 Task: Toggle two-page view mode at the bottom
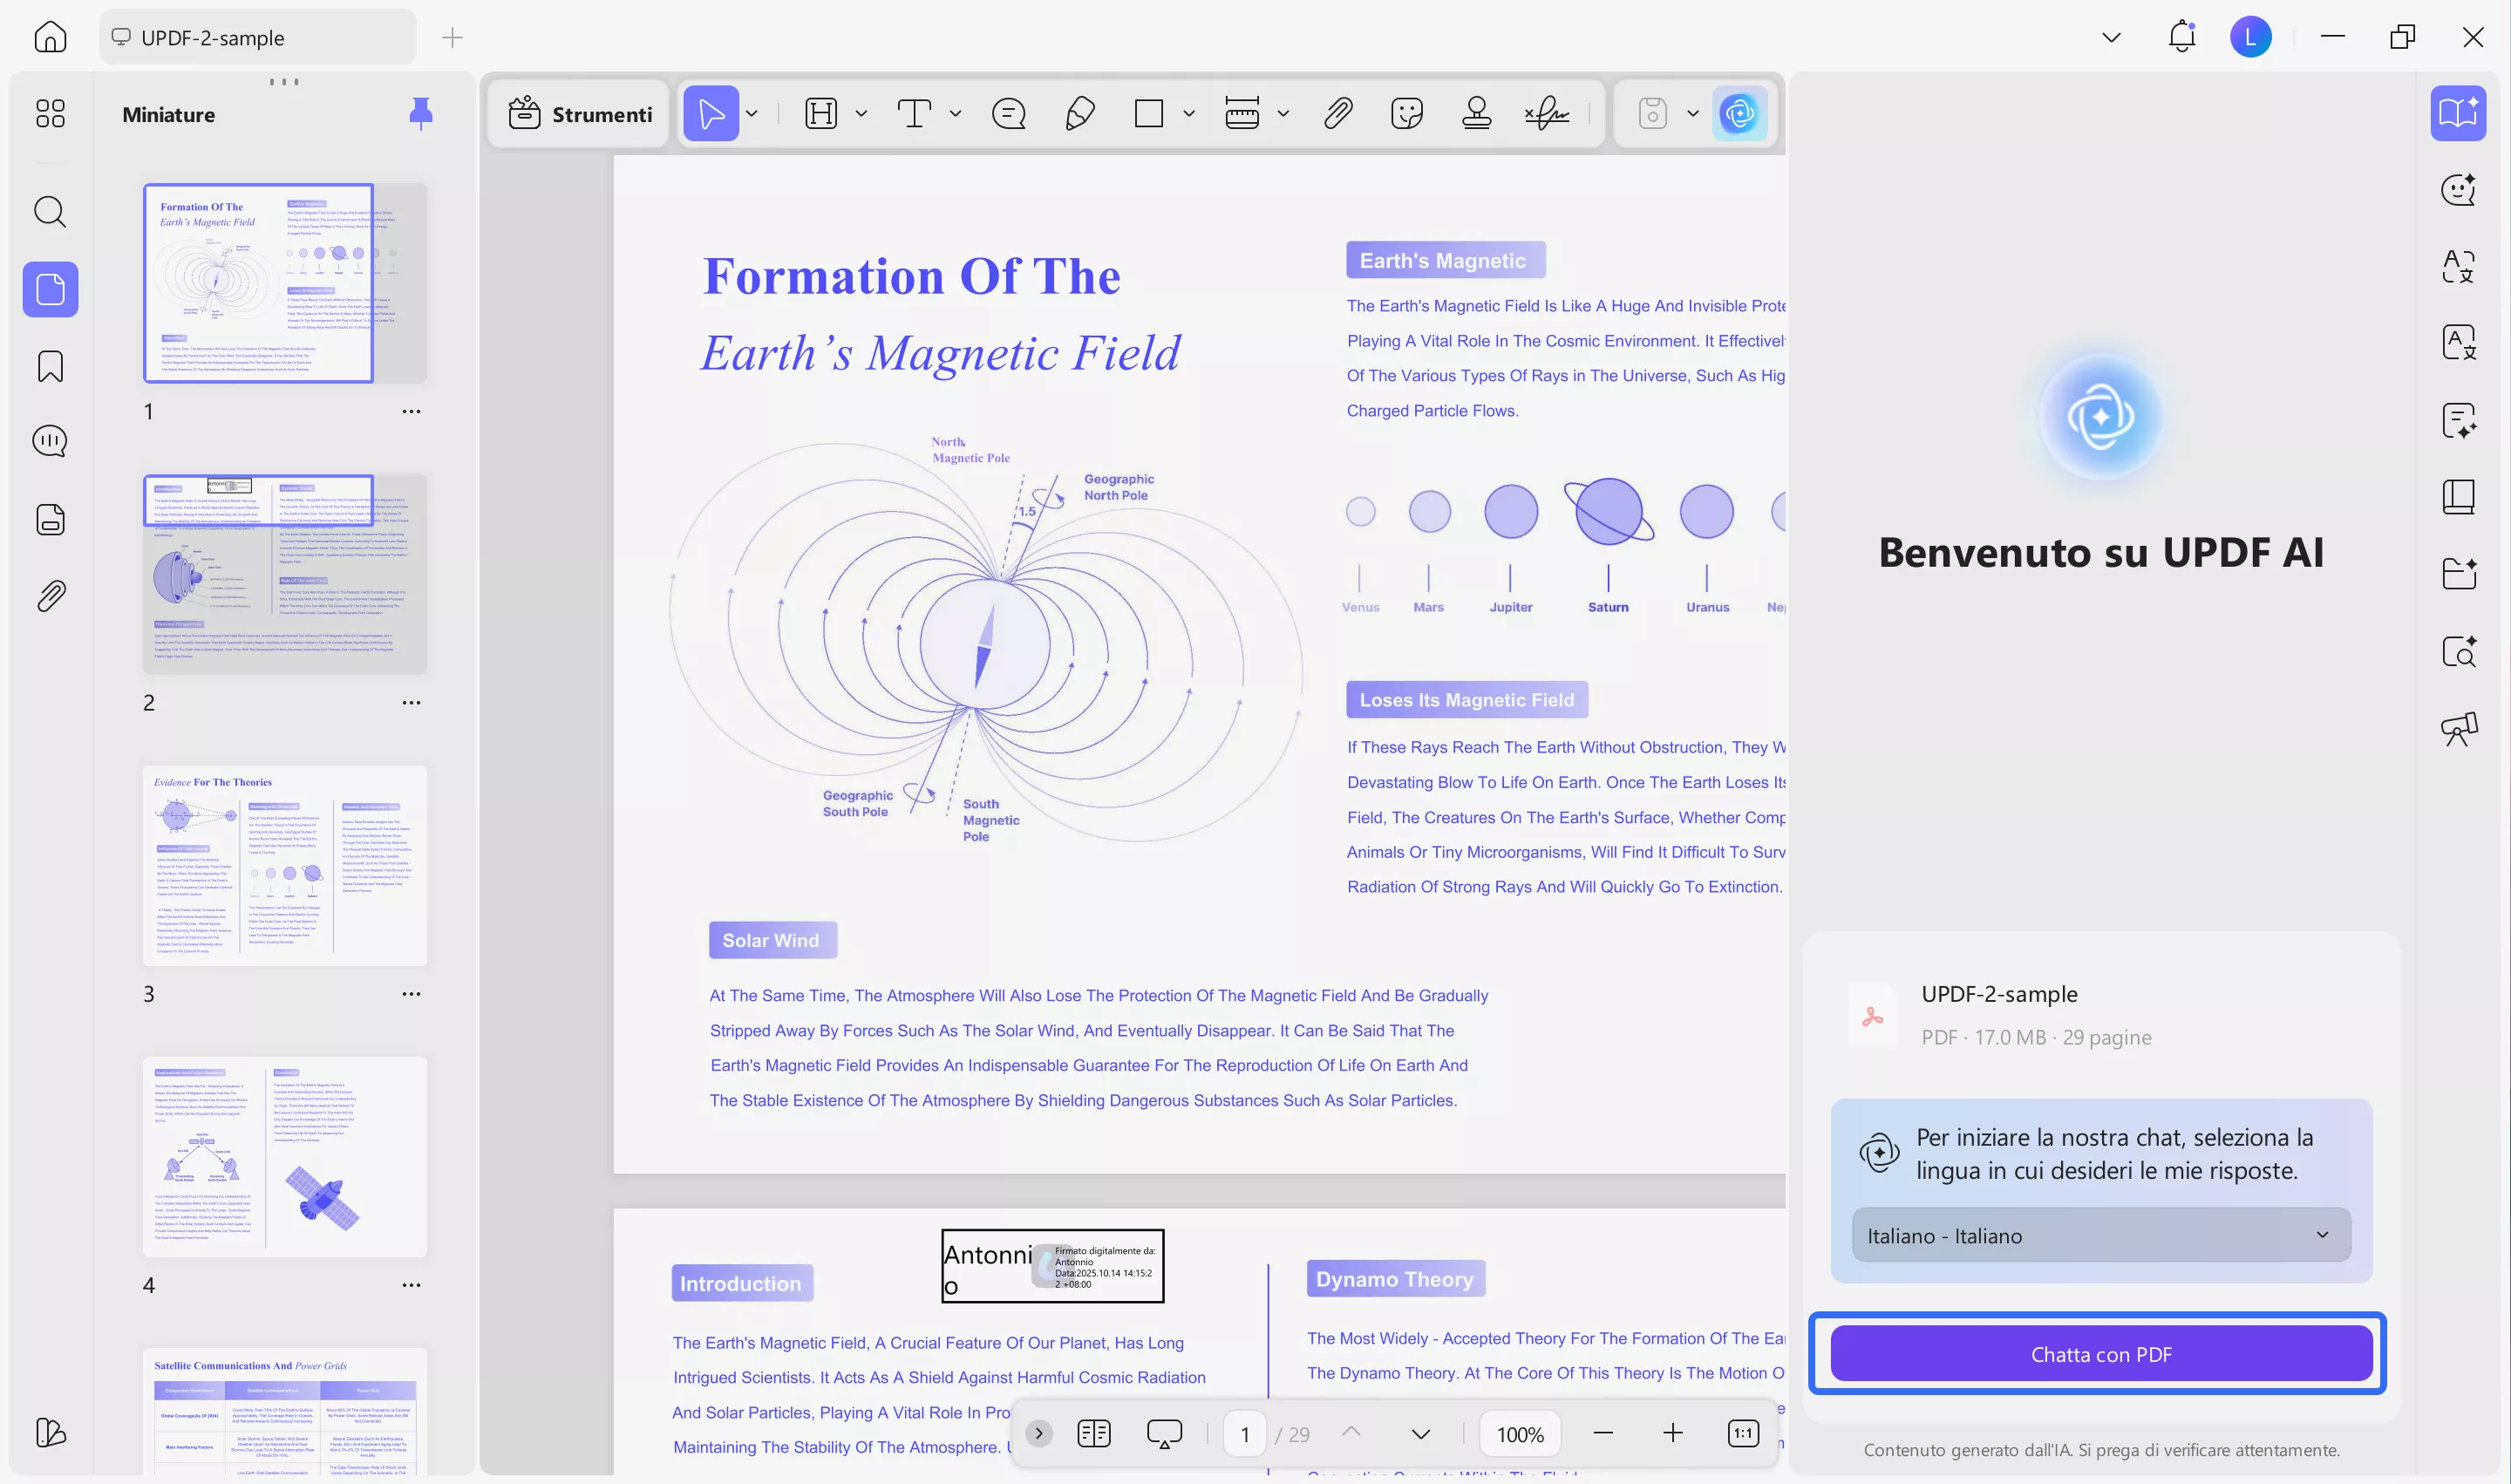click(x=1094, y=1433)
